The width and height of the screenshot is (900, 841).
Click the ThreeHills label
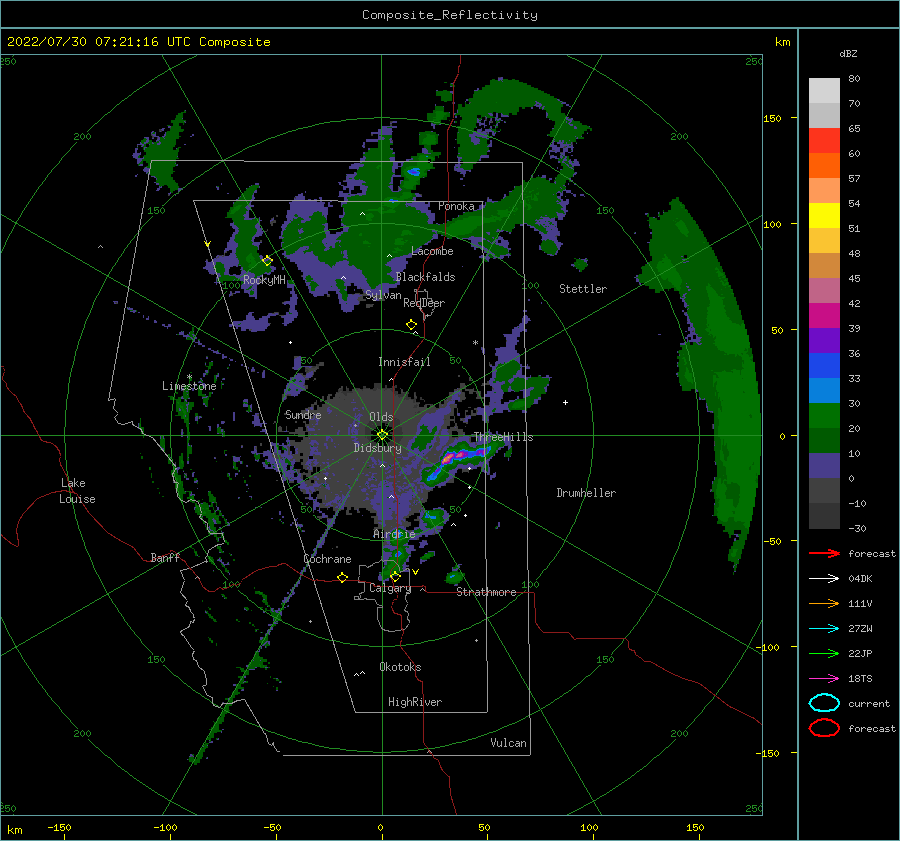pyautogui.click(x=503, y=437)
